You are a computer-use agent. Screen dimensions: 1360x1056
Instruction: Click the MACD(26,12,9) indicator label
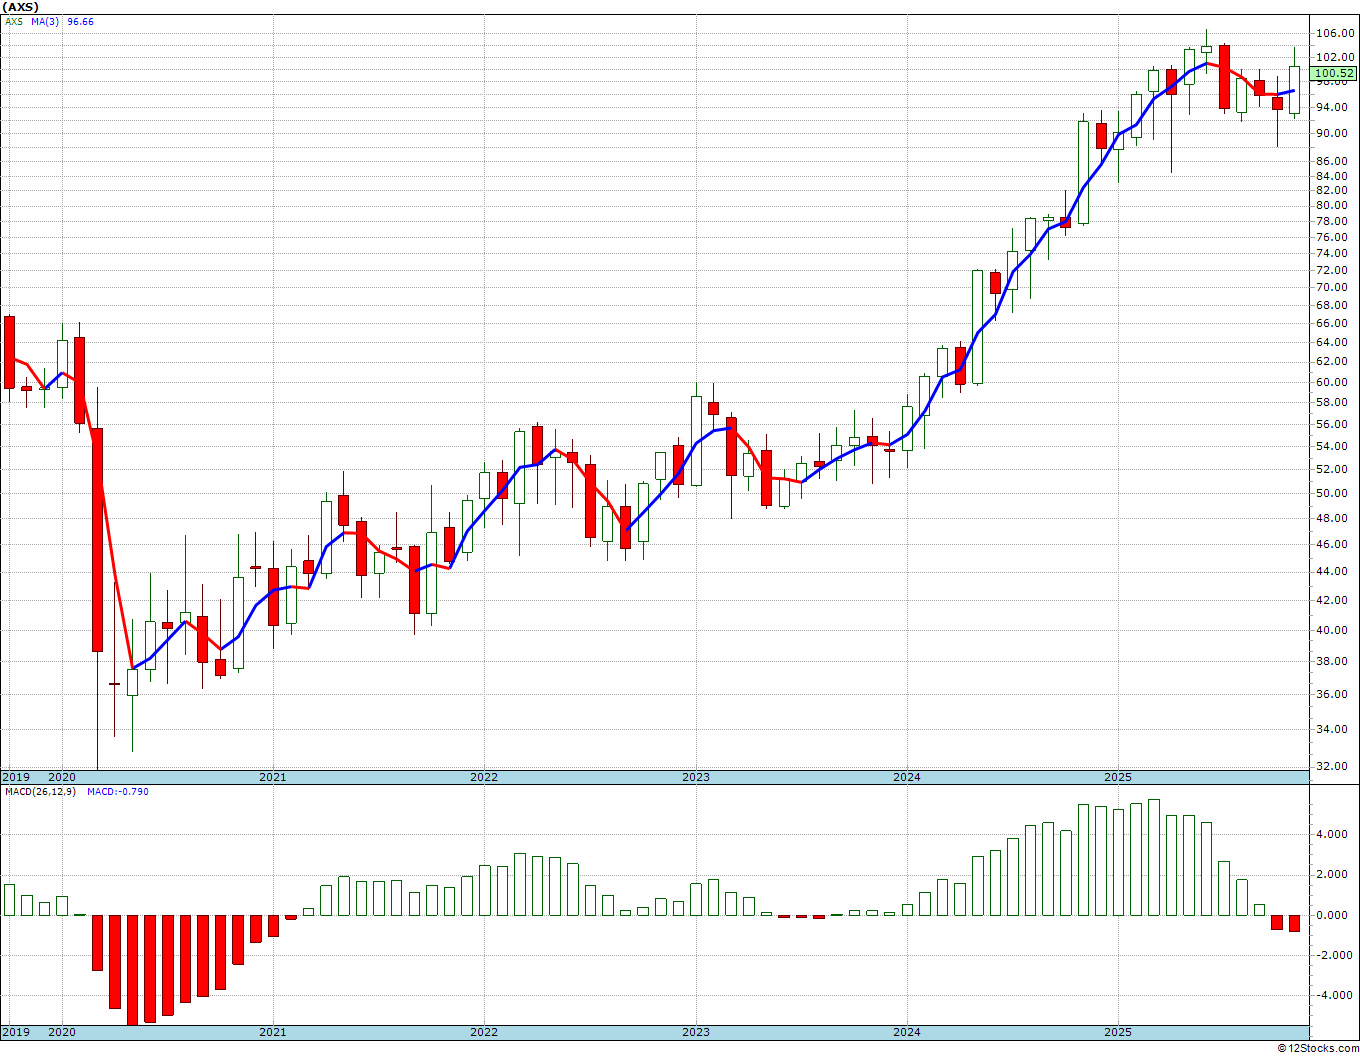(41, 792)
